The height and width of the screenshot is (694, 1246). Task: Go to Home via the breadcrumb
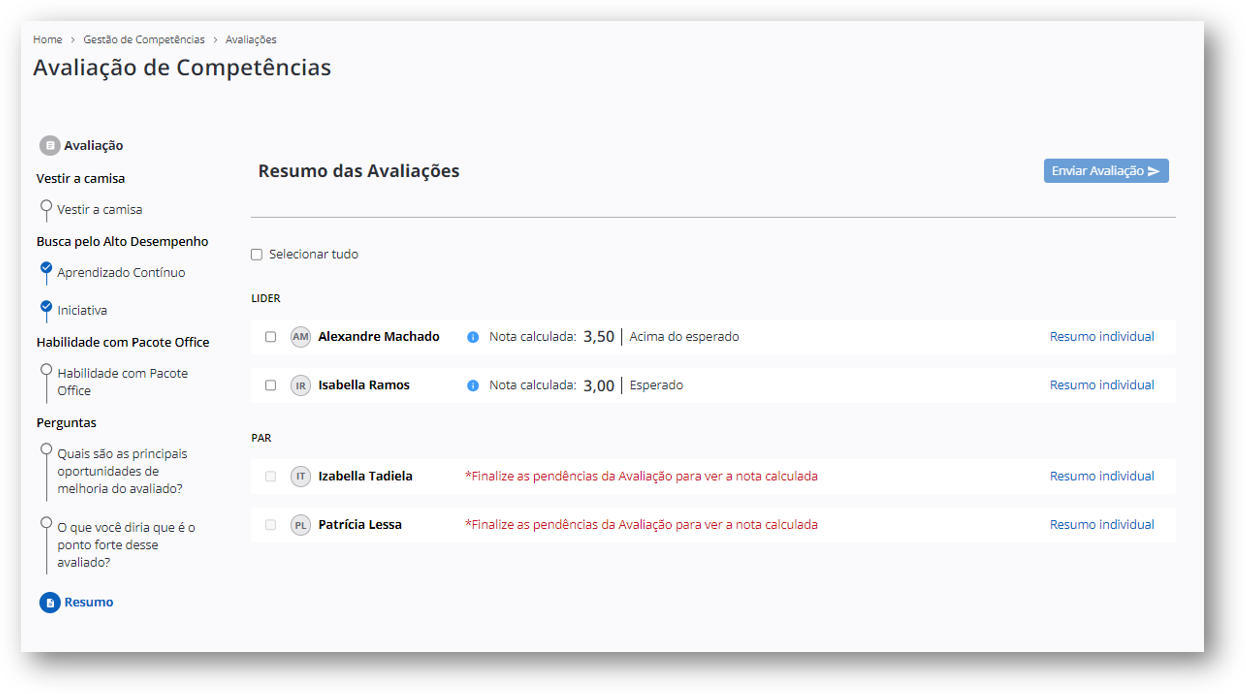coord(47,40)
